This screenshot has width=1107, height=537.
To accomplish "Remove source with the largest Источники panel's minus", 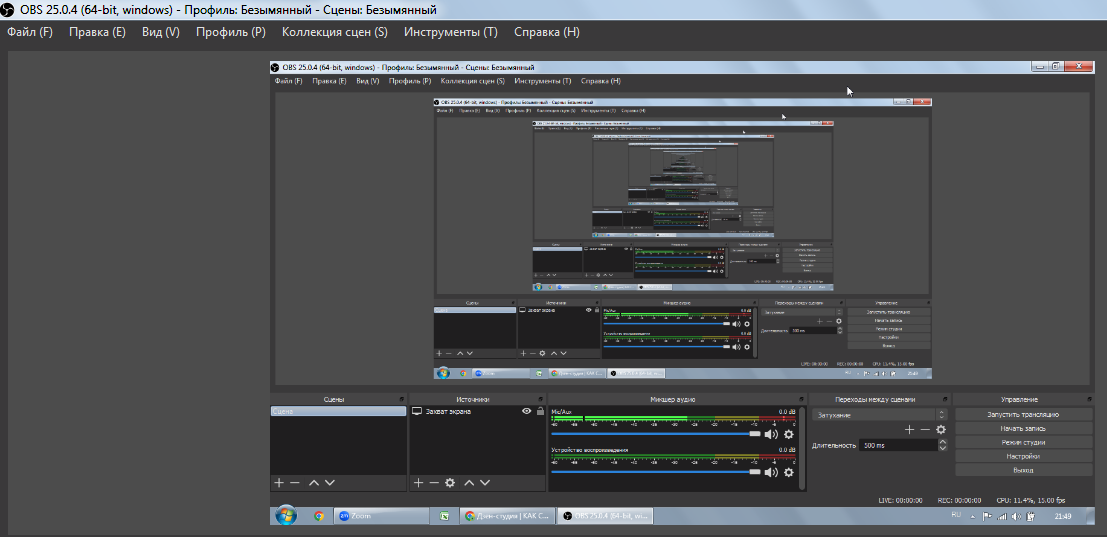I will click(x=433, y=483).
